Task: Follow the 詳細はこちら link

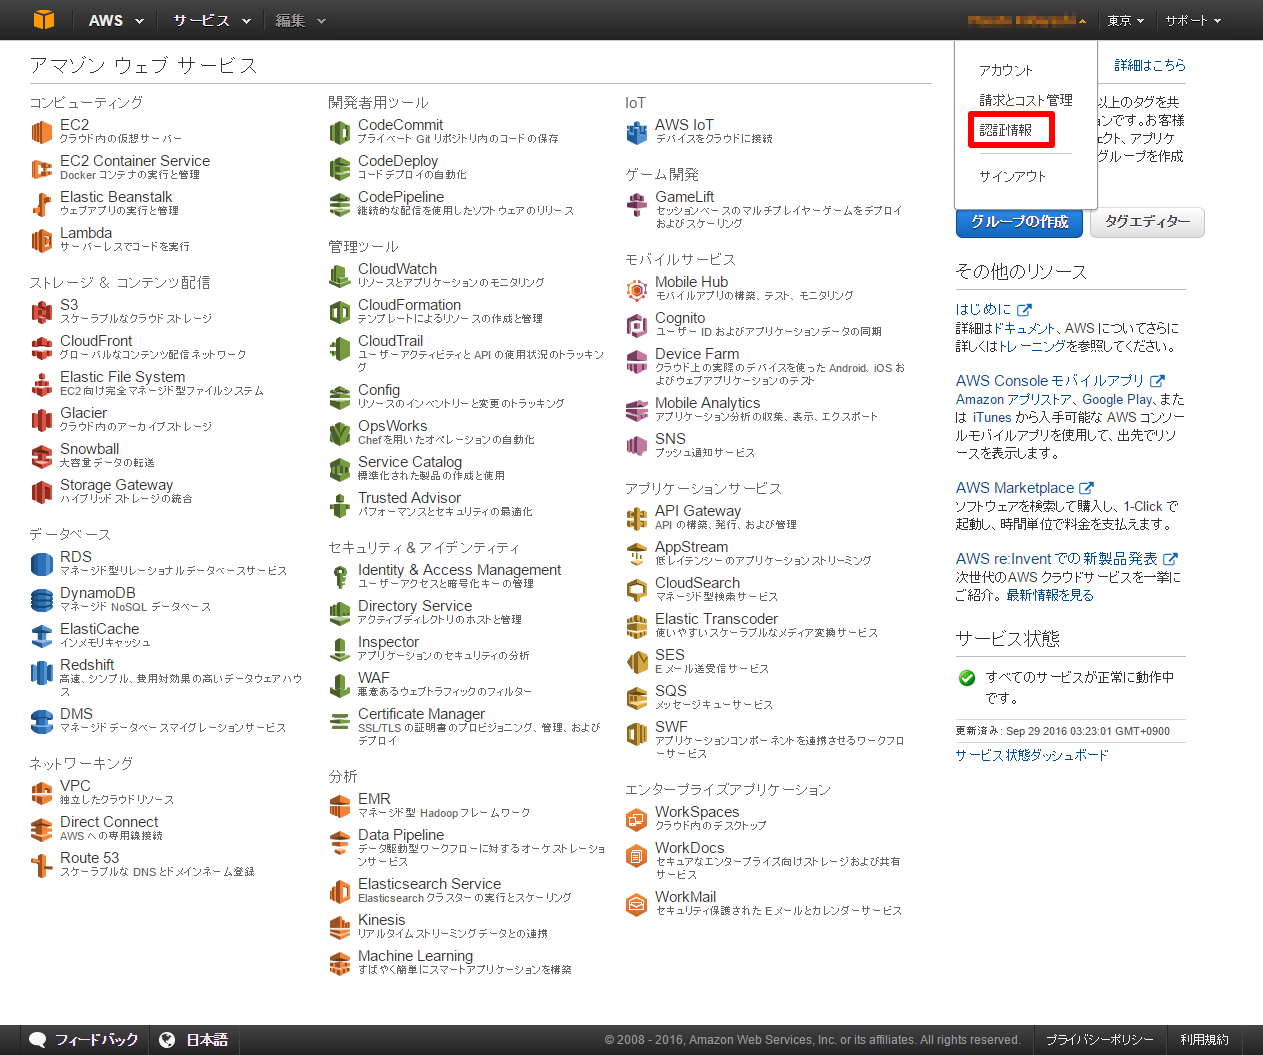Action: click(x=1150, y=65)
